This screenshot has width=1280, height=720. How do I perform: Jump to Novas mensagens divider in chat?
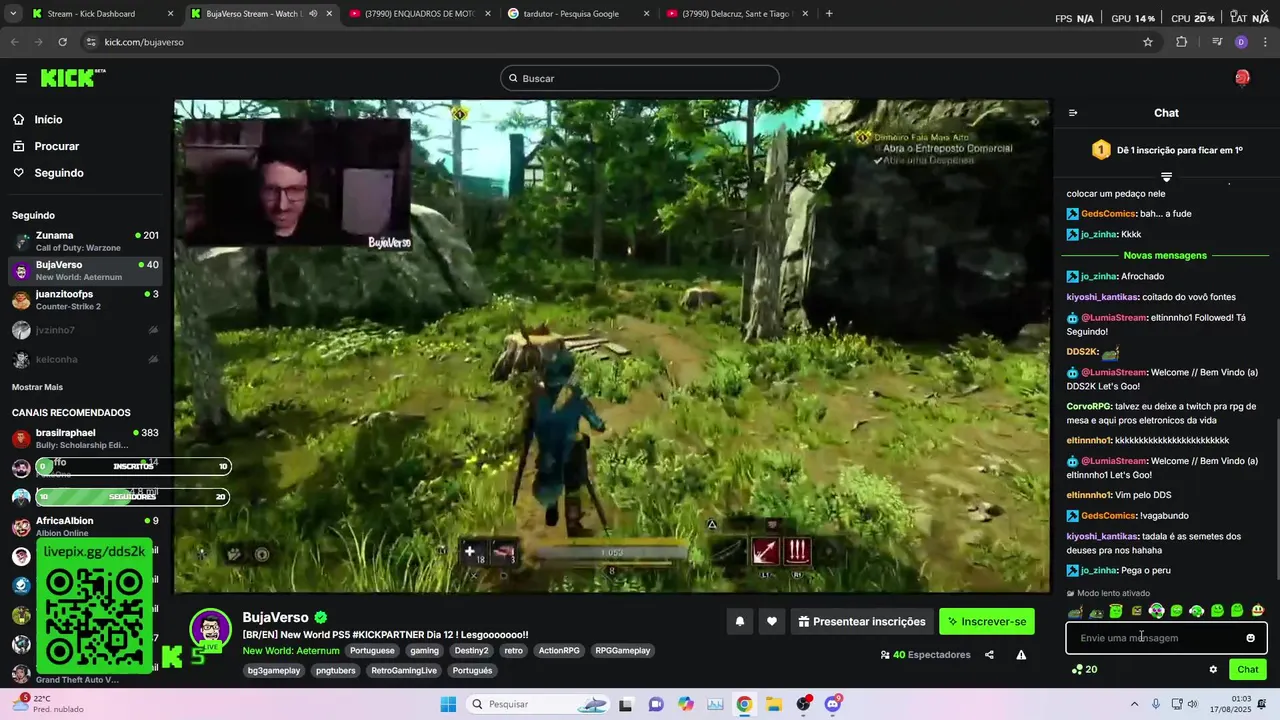pyautogui.click(x=1165, y=255)
